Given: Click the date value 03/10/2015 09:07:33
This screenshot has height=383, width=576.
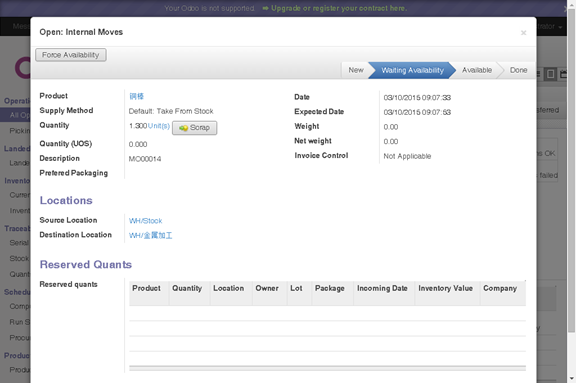Looking at the screenshot, I should click(x=417, y=98).
